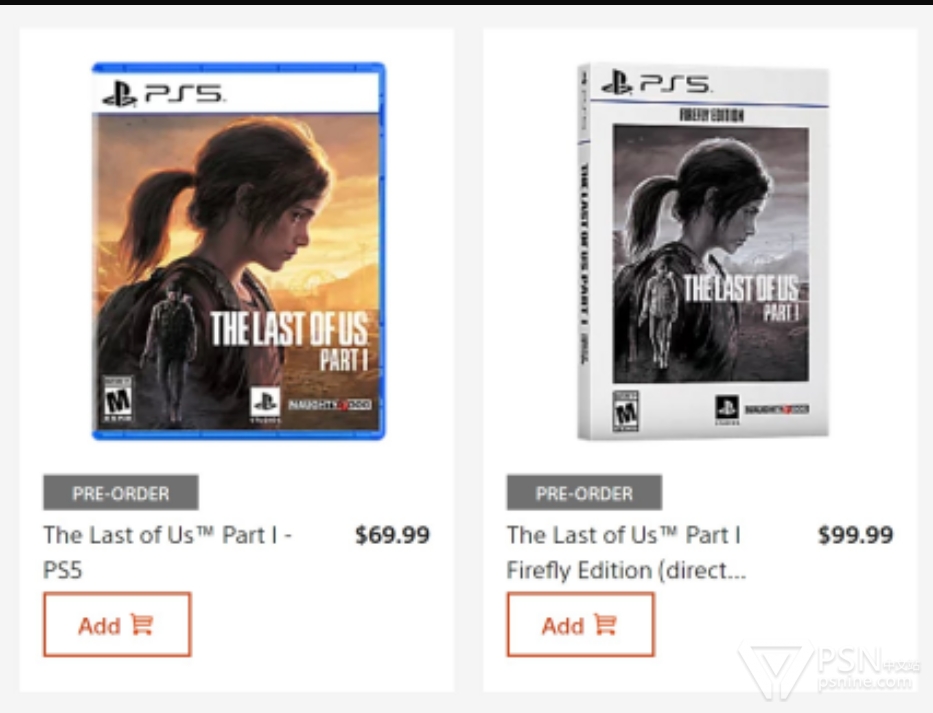The width and height of the screenshot is (933, 713).
Task: Click the $99.99 price
Action: point(856,534)
